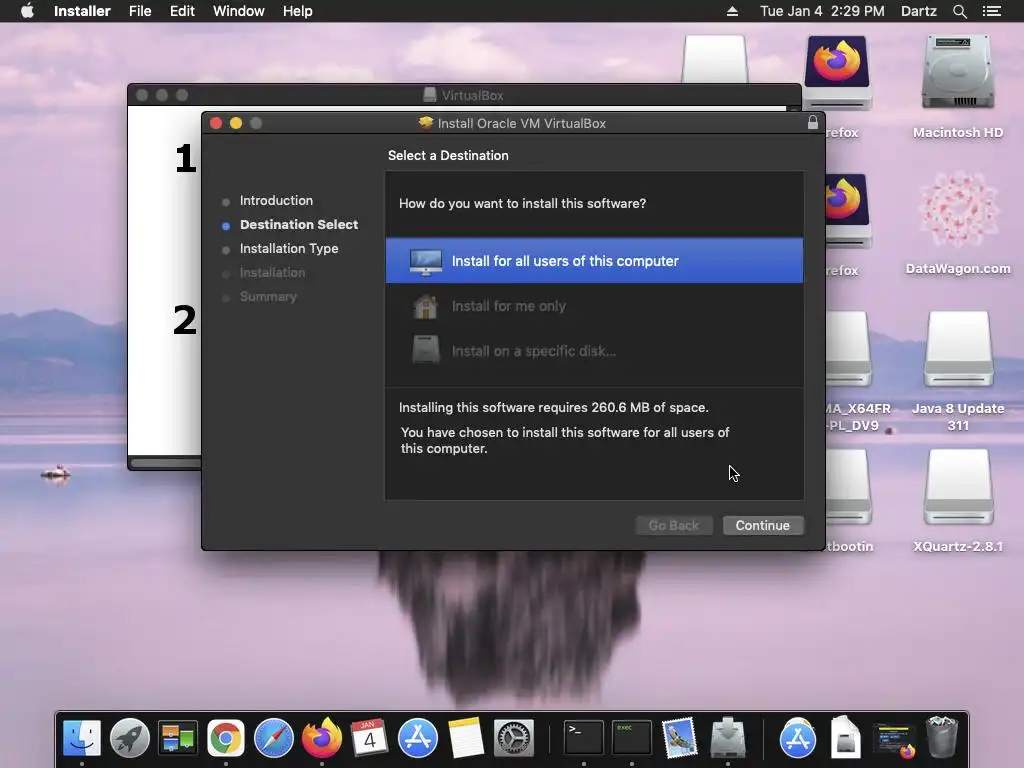This screenshot has height=768, width=1024.
Task: Click VirtualBox package icon in installer title
Action: (x=426, y=123)
